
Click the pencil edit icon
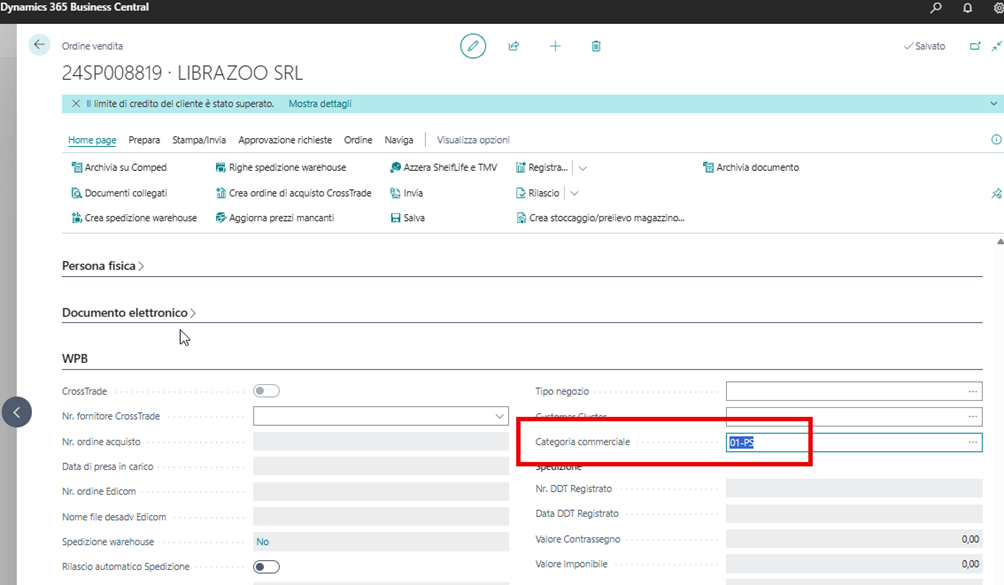click(473, 46)
